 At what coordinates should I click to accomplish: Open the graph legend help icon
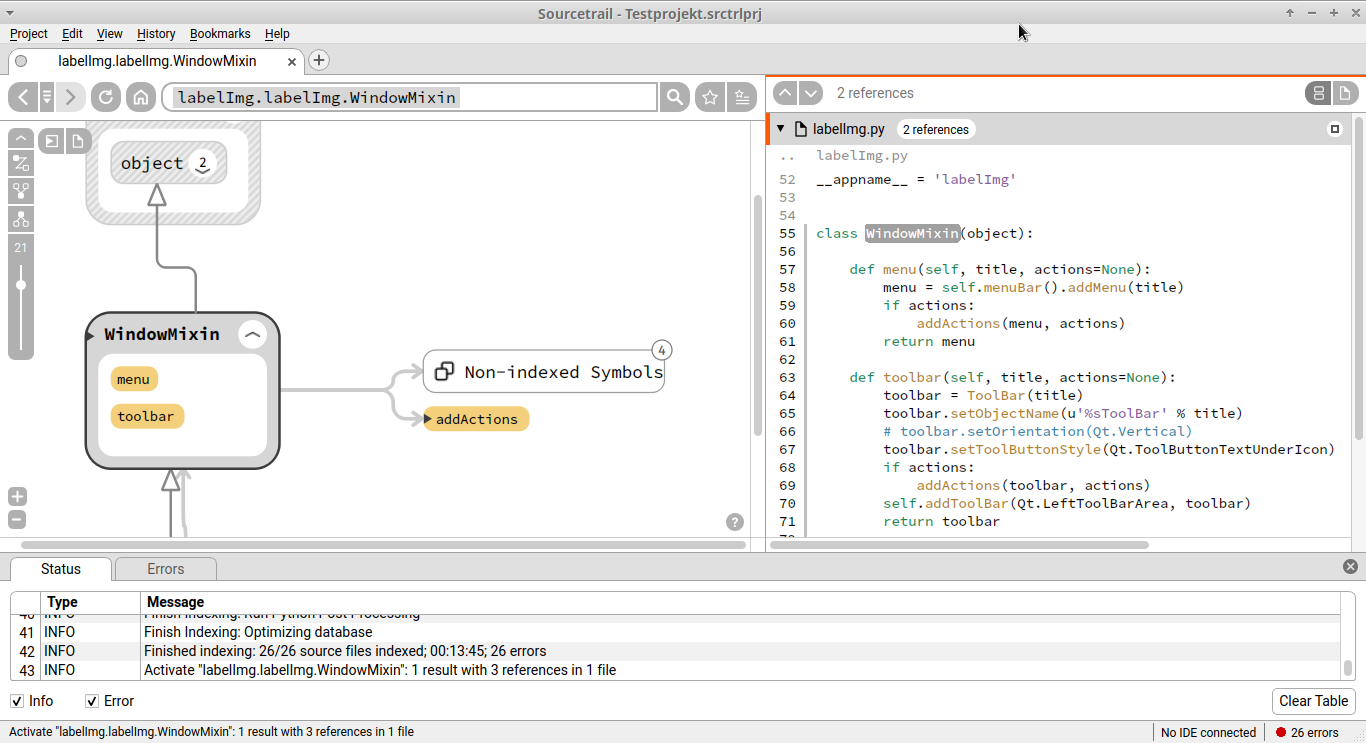(735, 522)
